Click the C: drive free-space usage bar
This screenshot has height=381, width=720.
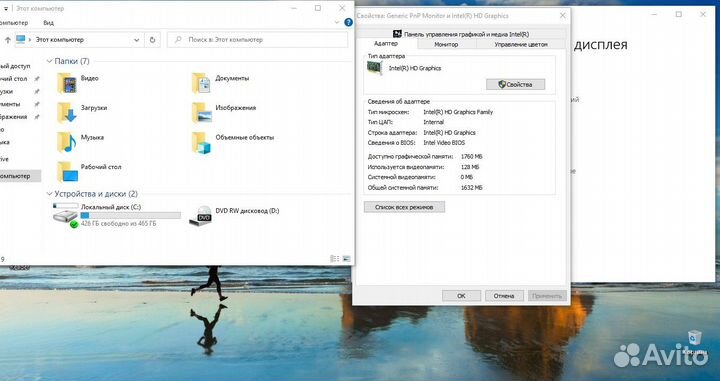[x=130, y=215]
